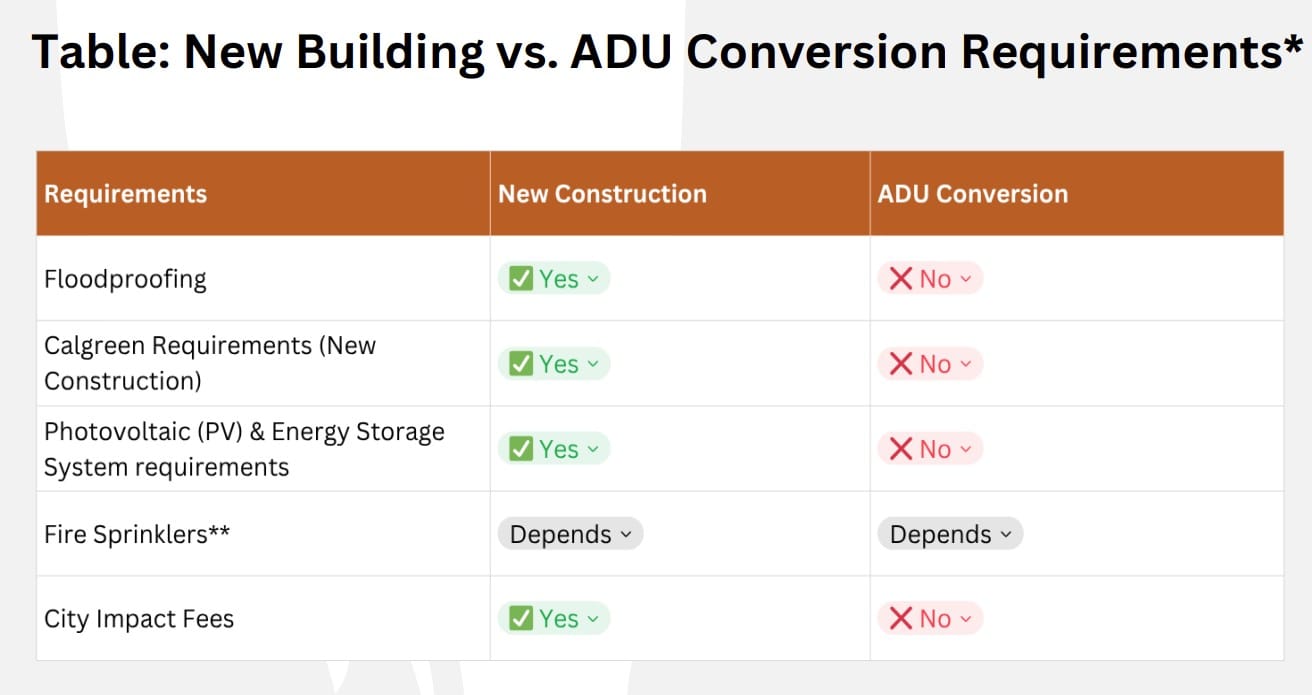The image size is (1312, 695).
Task: Click red X icon in Calgreen row
Action: [x=901, y=364]
